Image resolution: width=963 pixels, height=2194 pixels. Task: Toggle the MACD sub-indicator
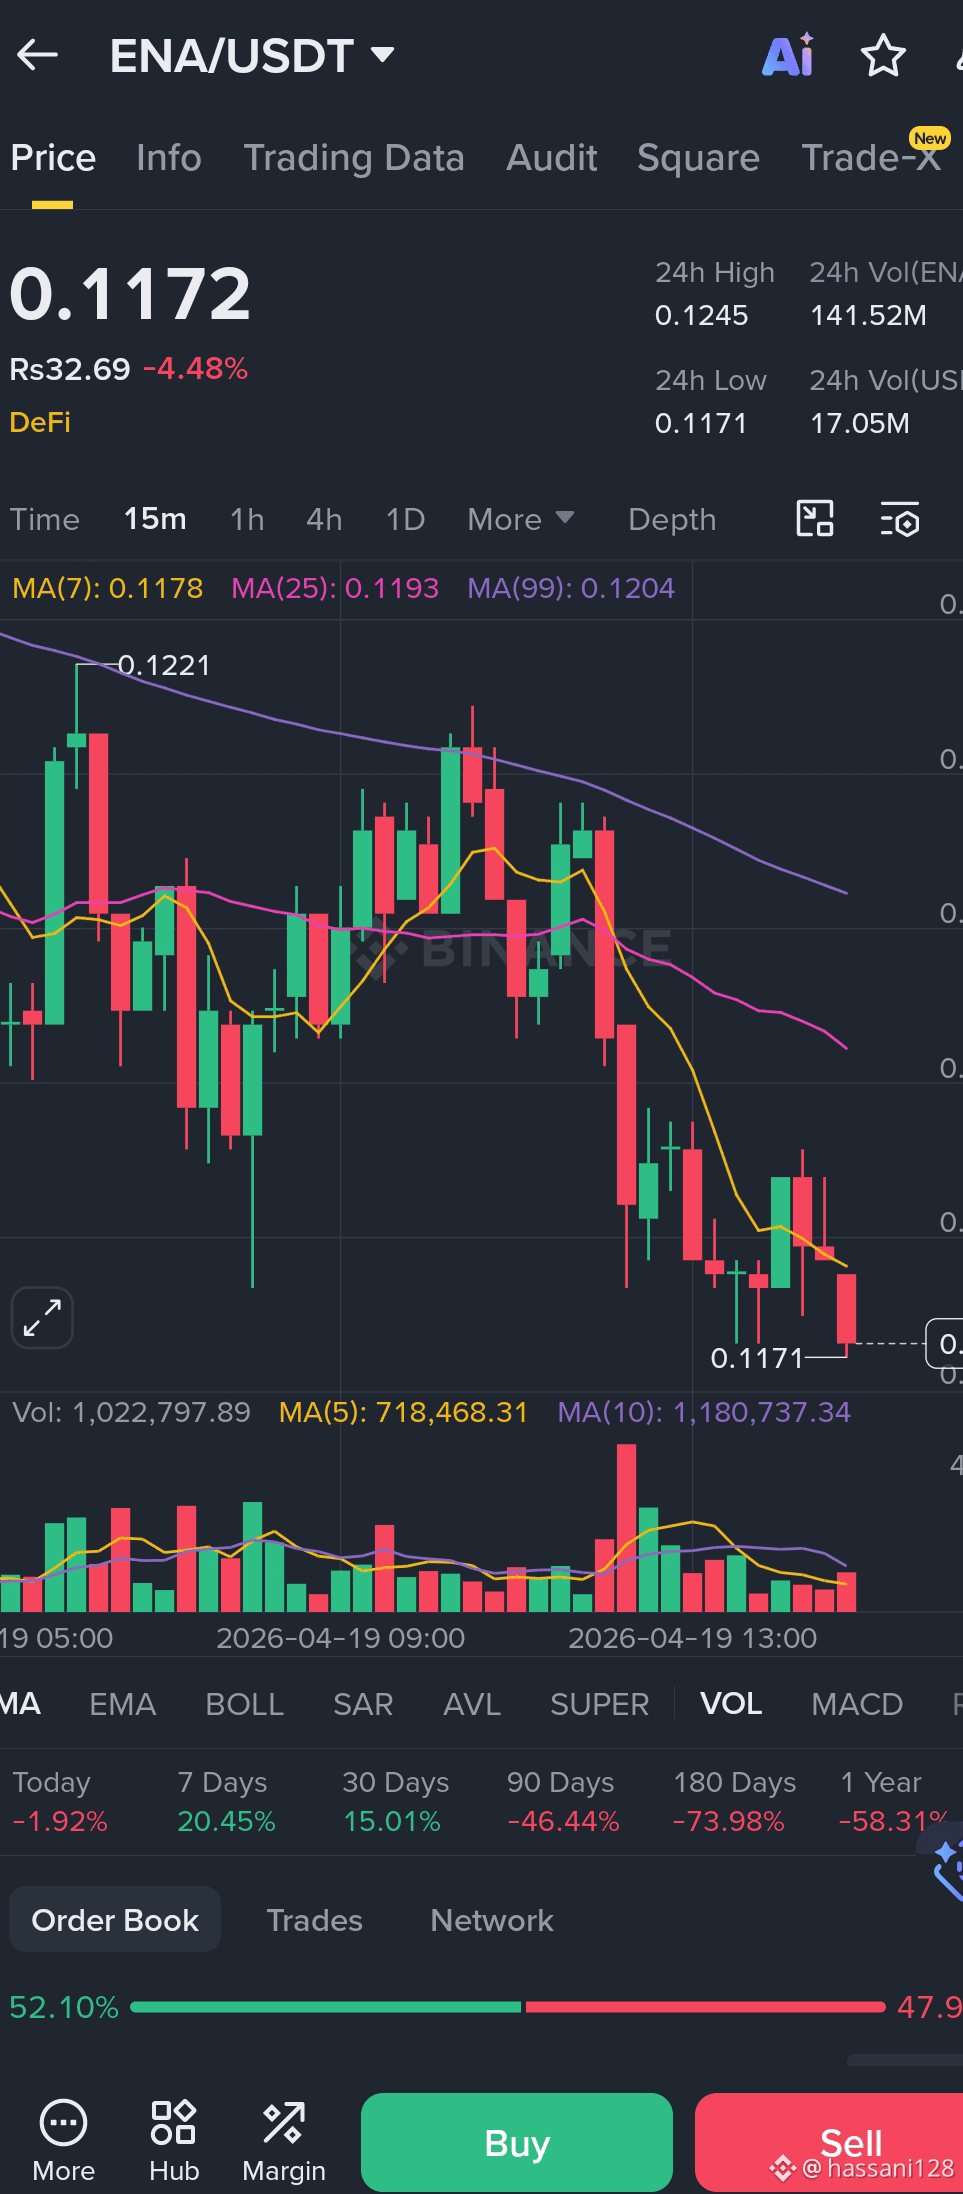click(x=857, y=1704)
